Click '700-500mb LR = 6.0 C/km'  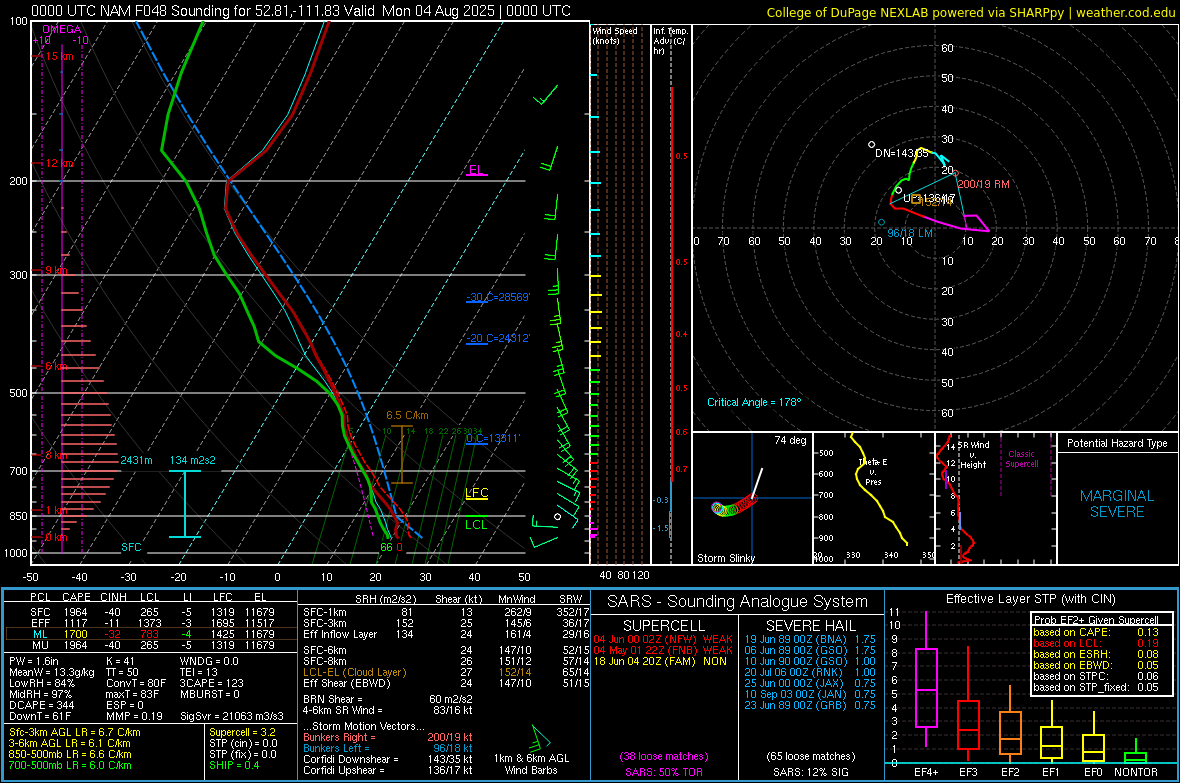point(70,765)
